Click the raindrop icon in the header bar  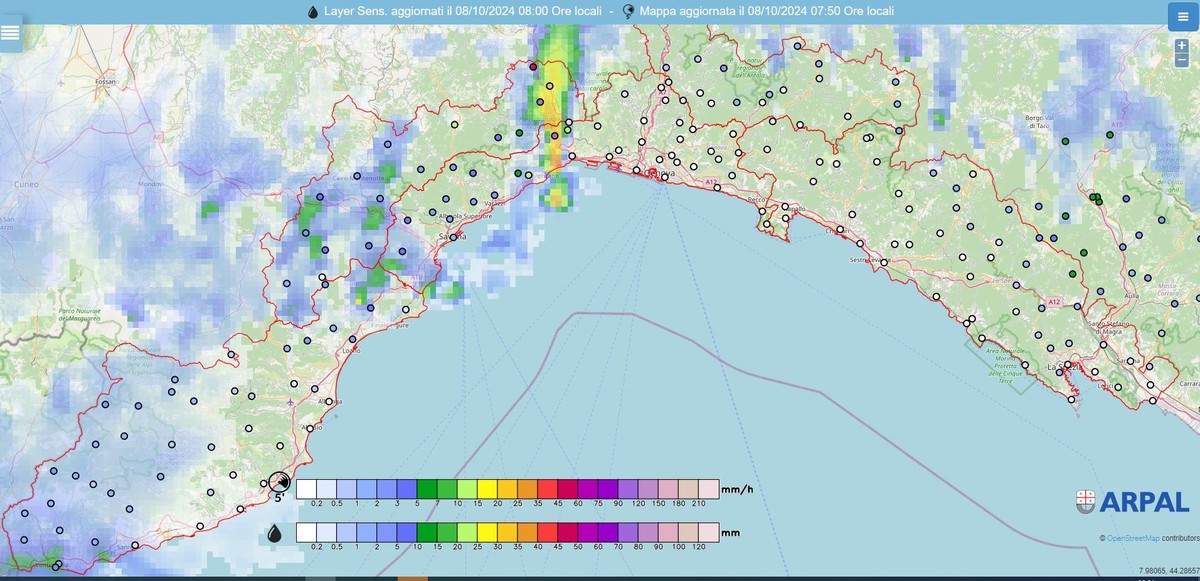pyautogui.click(x=313, y=11)
